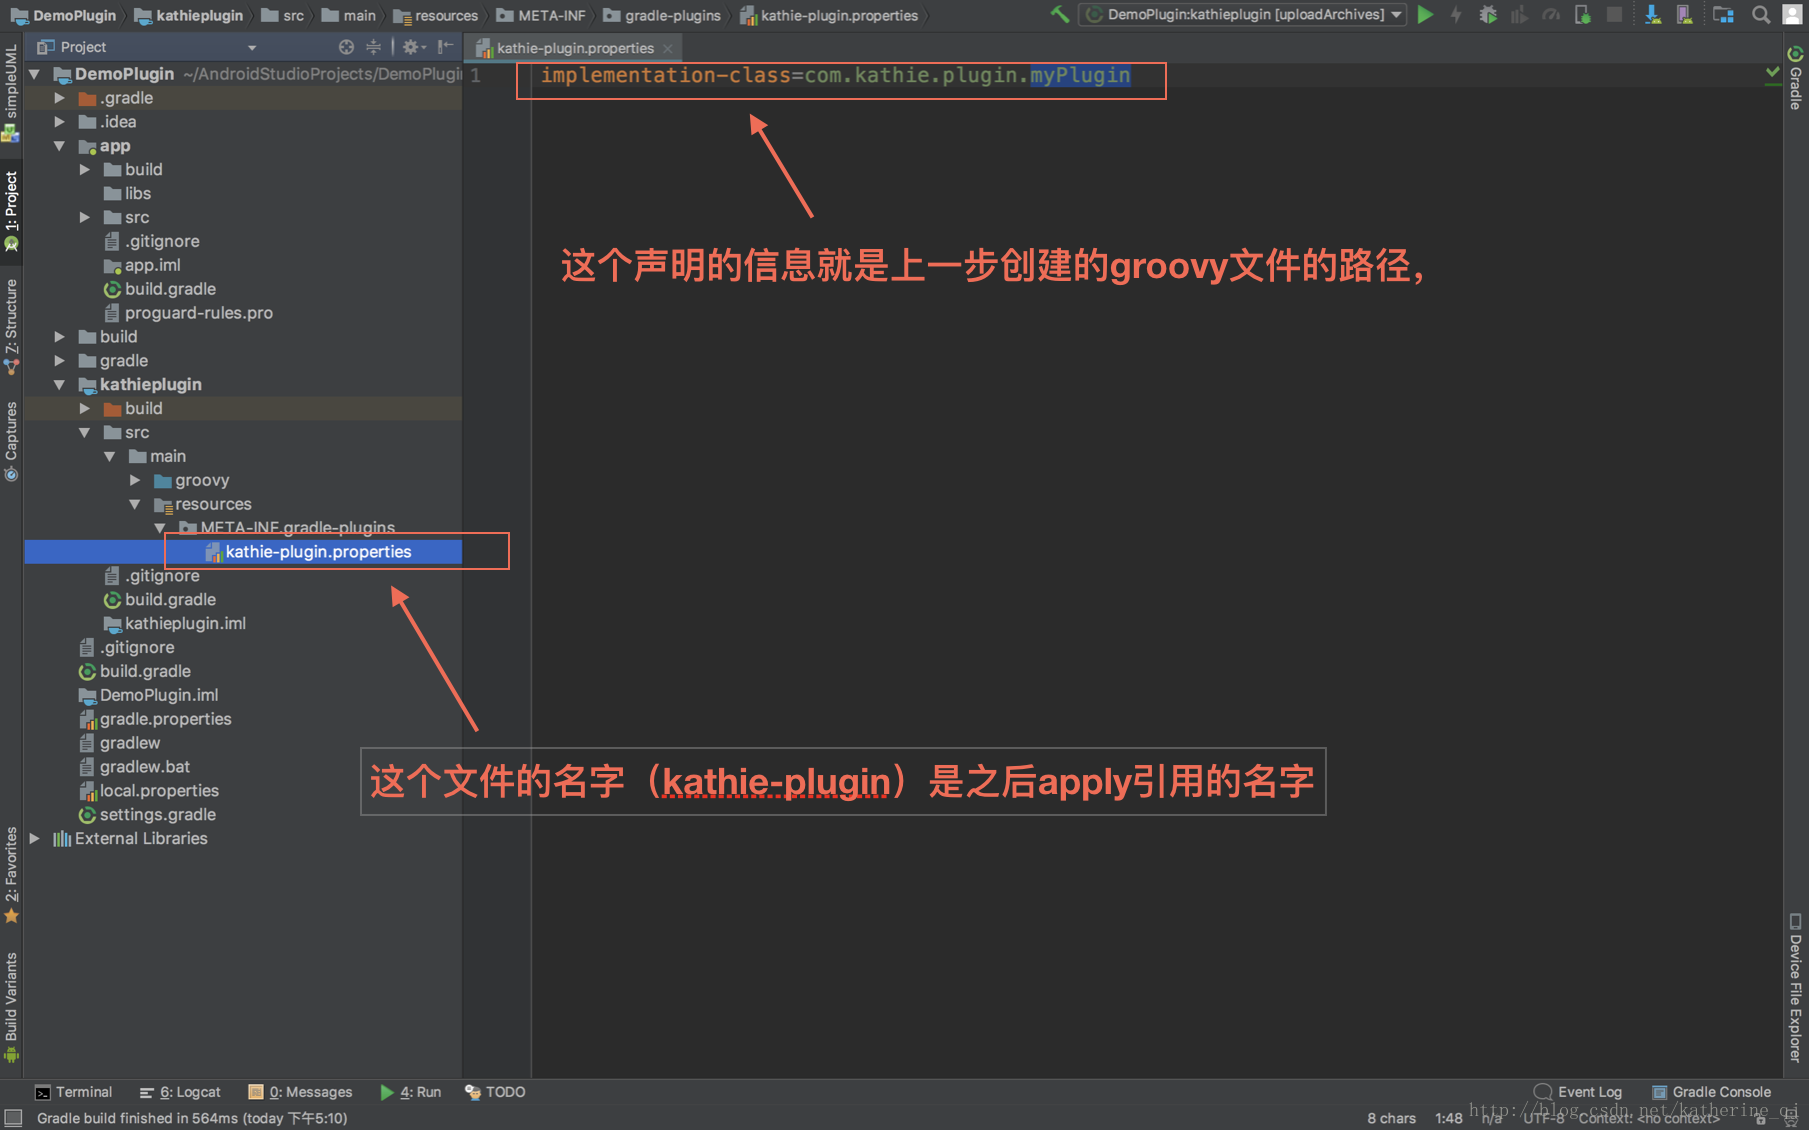Screen dimensions: 1810x1130
Task: Open the run configuration dropdown
Action: coord(1243,14)
